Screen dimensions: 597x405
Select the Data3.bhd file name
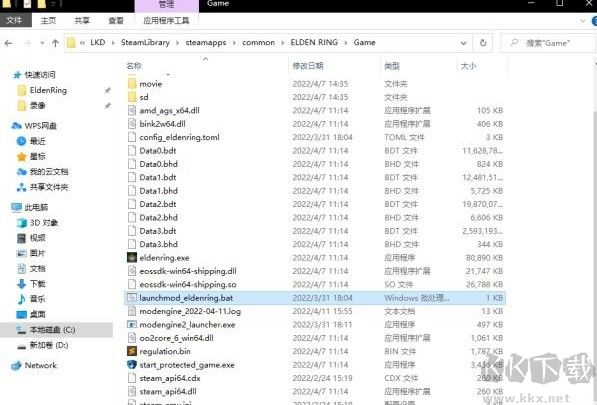pyautogui.click(x=158, y=244)
